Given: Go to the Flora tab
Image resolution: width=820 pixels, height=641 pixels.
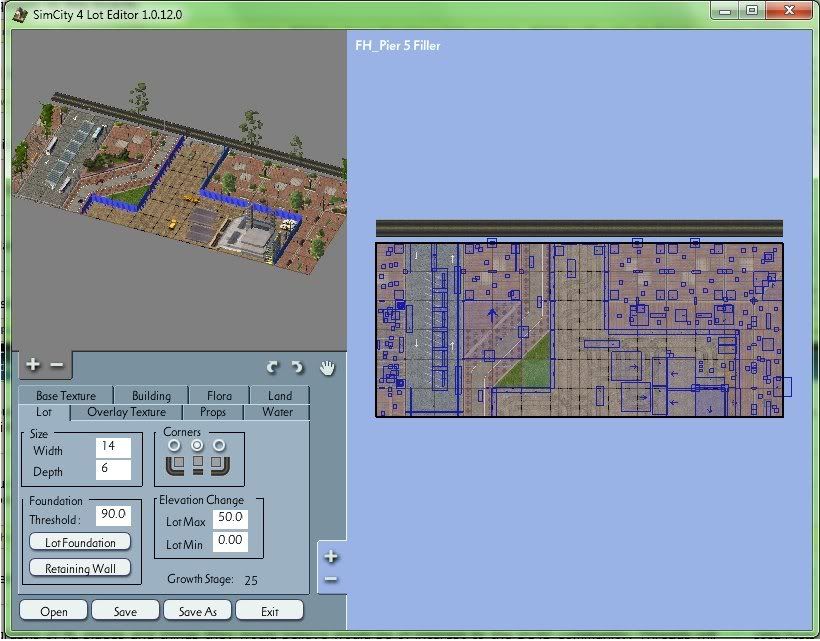Looking at the screenshot, I should 219,395.
